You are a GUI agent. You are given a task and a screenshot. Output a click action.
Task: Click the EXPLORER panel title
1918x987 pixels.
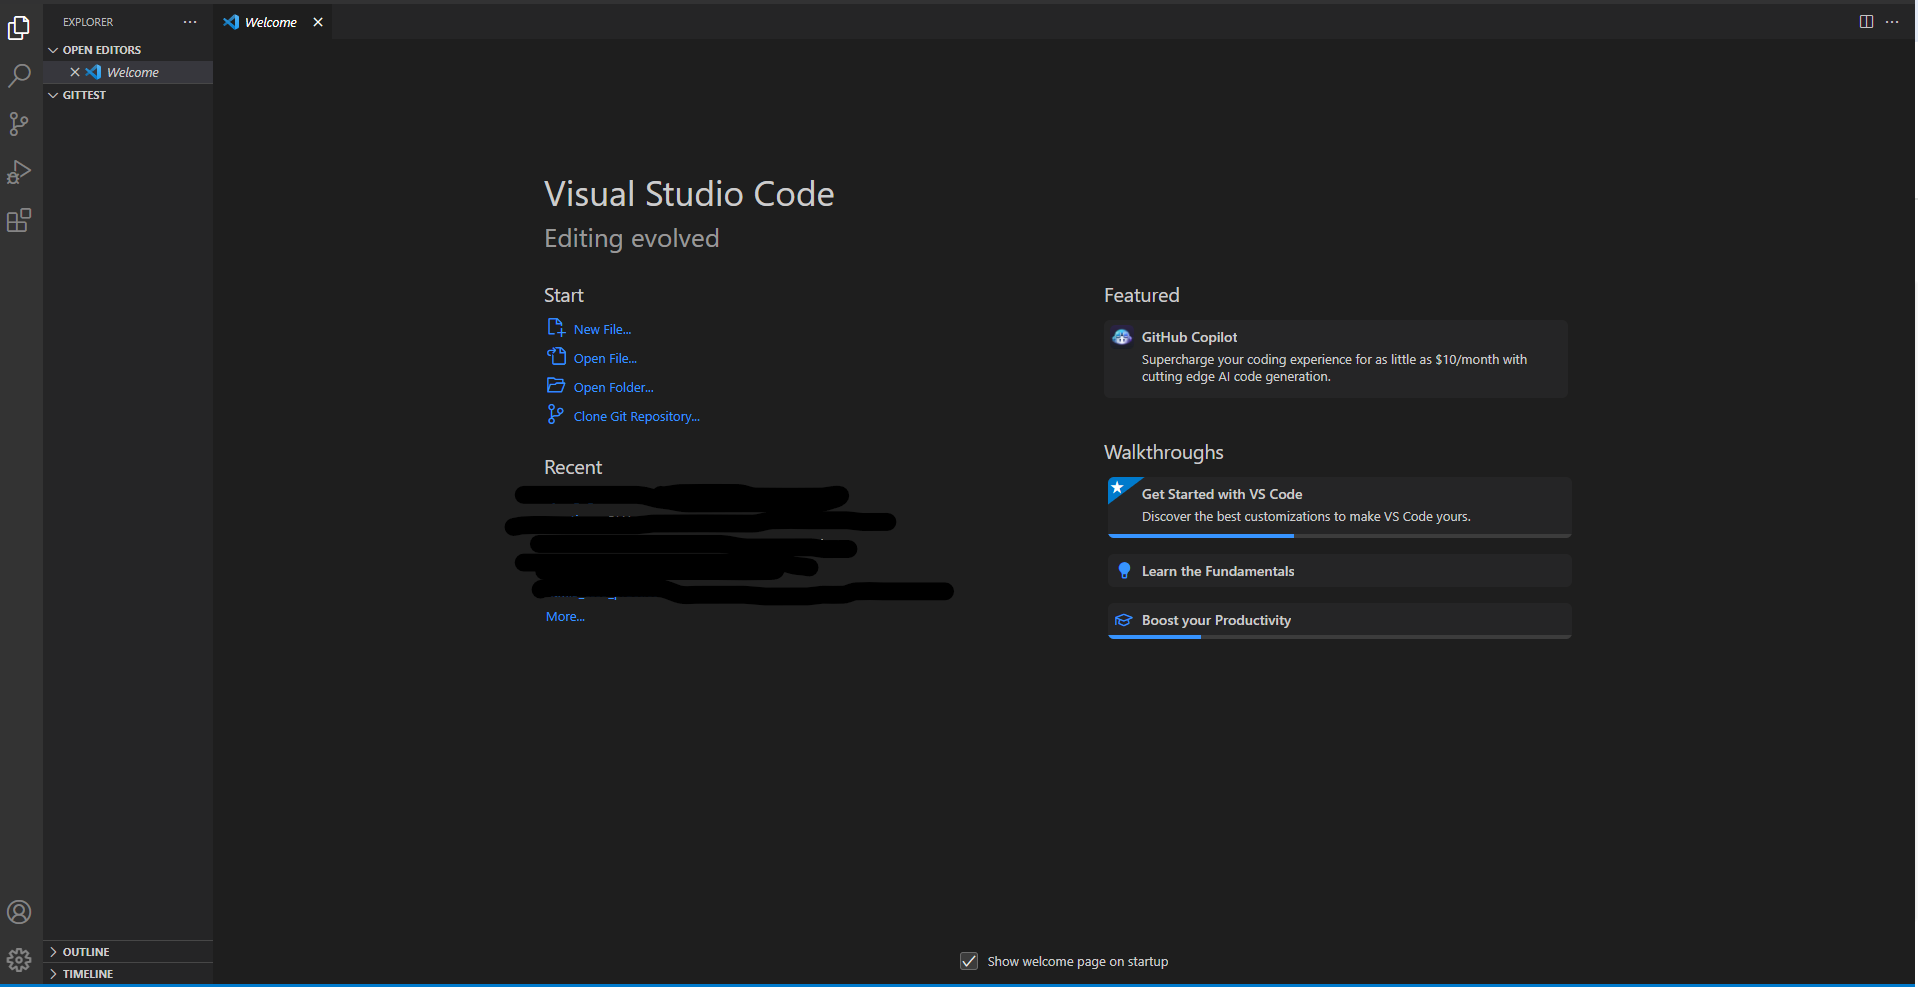[88, 22]
